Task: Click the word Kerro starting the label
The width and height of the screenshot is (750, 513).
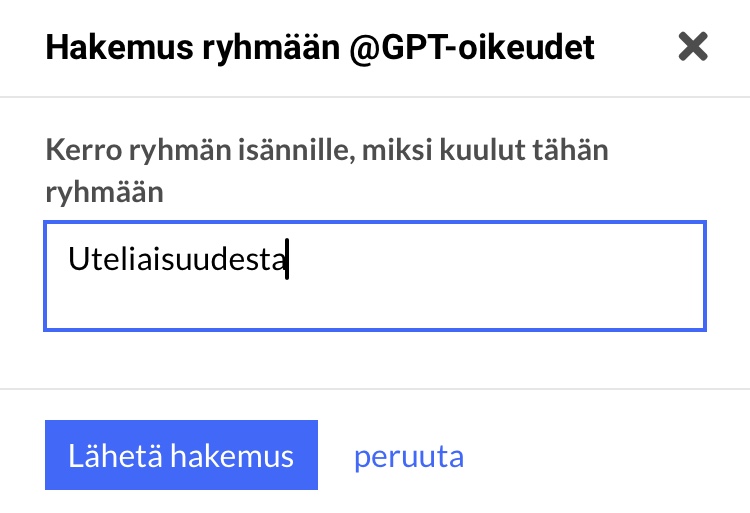Action: point(77,153)
